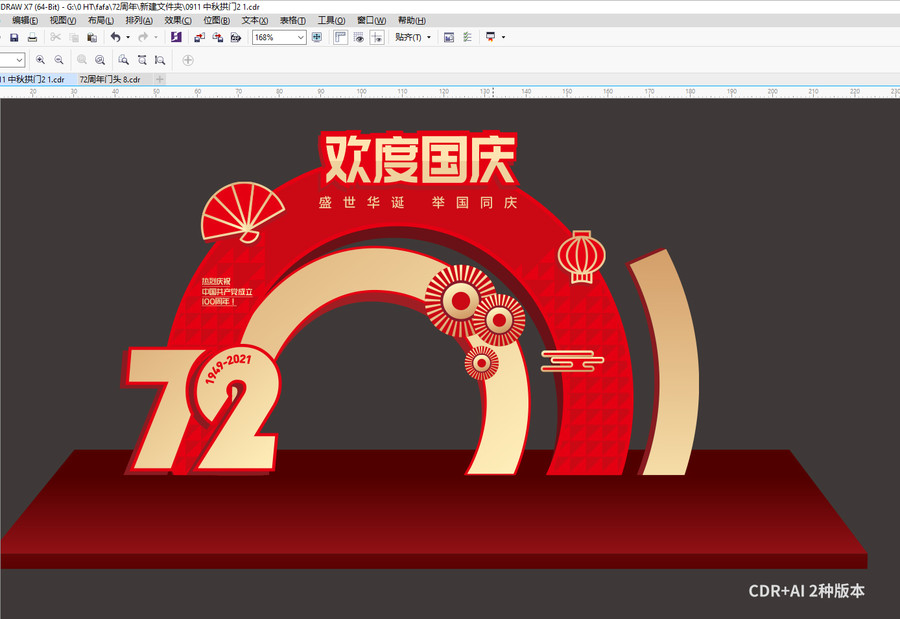Add a new document tab
The height and width of the screenshot is (619, 900).
[160, 79]
